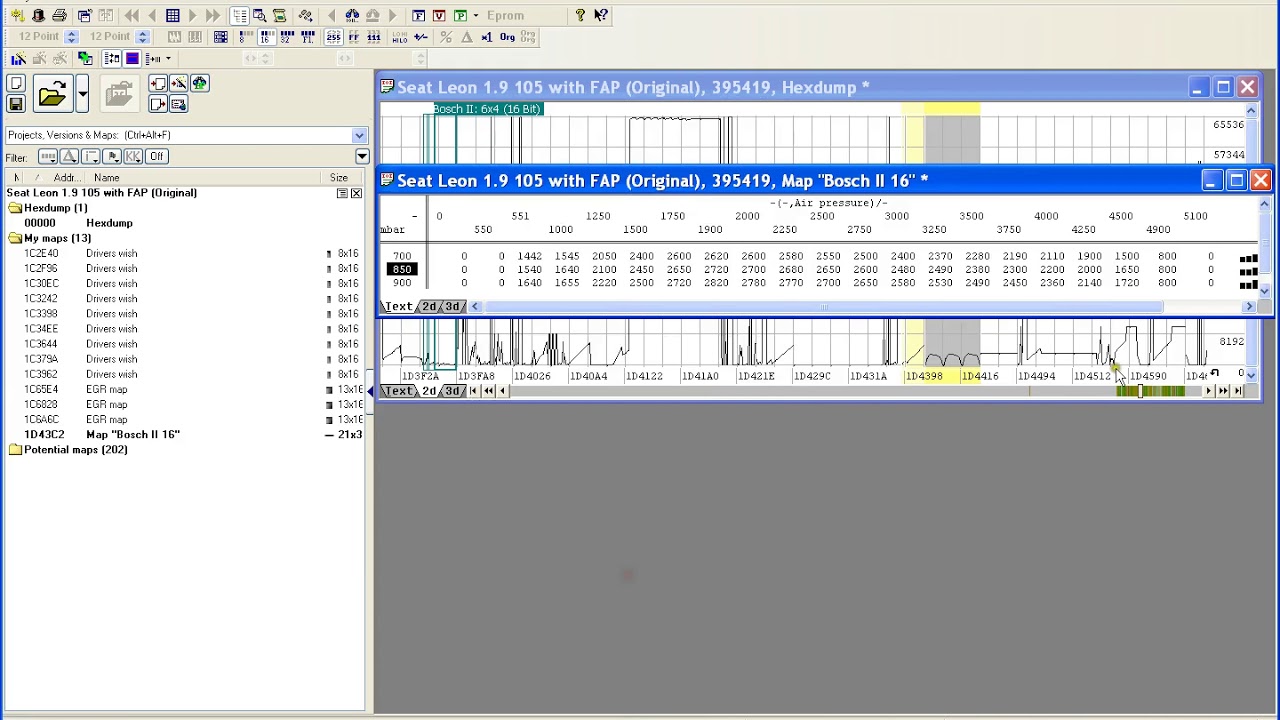Click the table grid view icon

pyautogui.click(x=173, y=15)
